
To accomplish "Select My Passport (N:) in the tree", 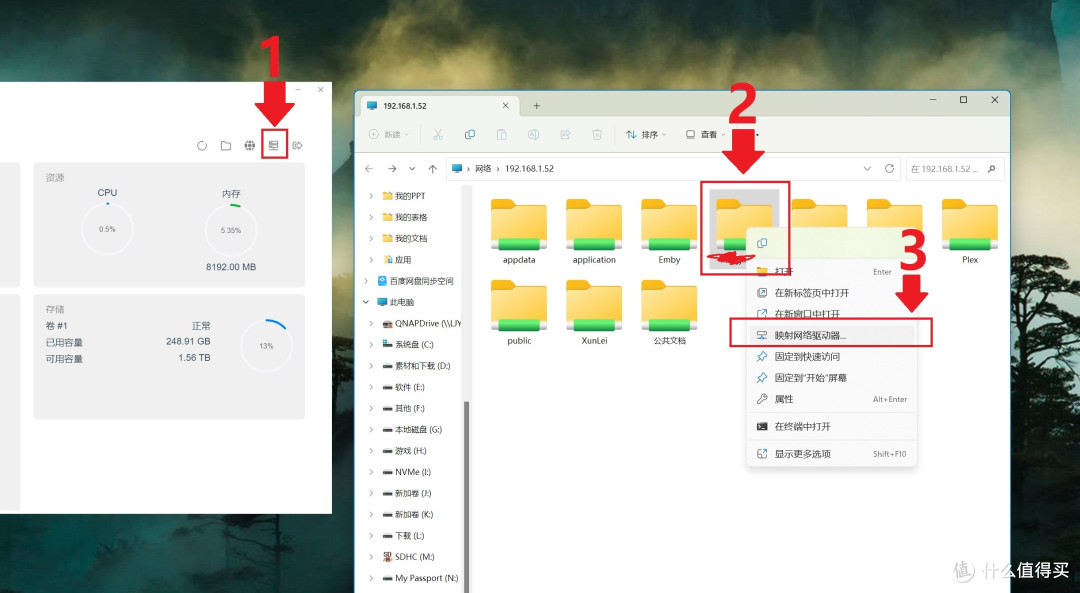I will point(420,579).
